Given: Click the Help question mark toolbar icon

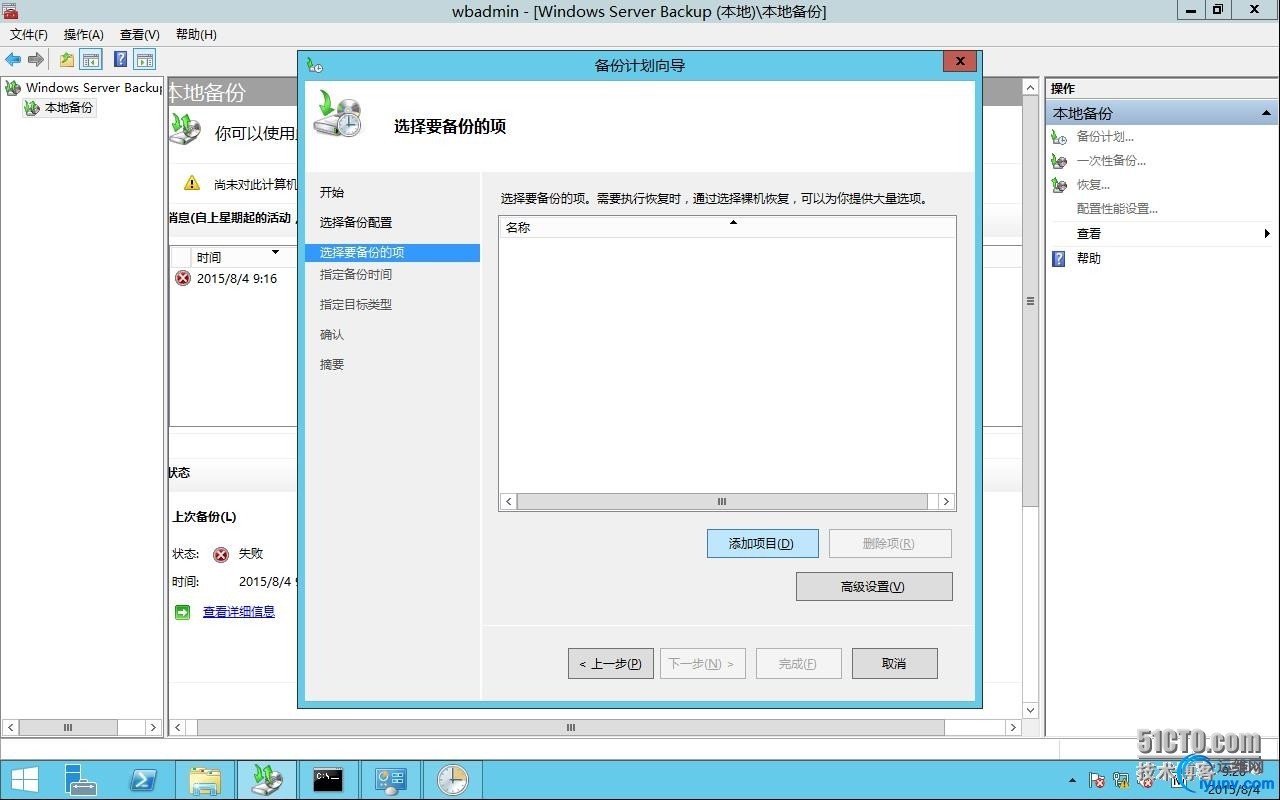Looking at the screenshot, I should coord(121,60).
